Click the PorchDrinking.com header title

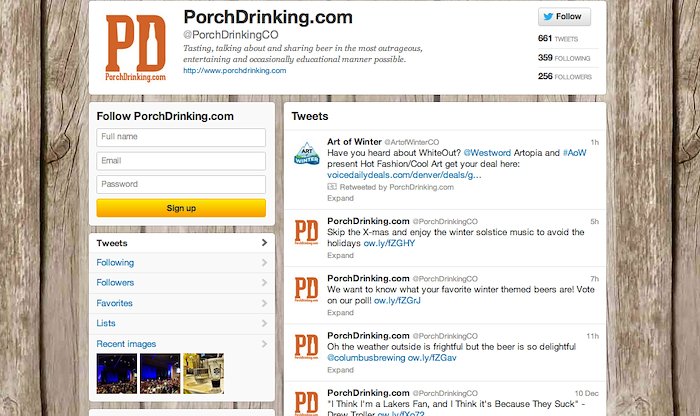(268, 17)
